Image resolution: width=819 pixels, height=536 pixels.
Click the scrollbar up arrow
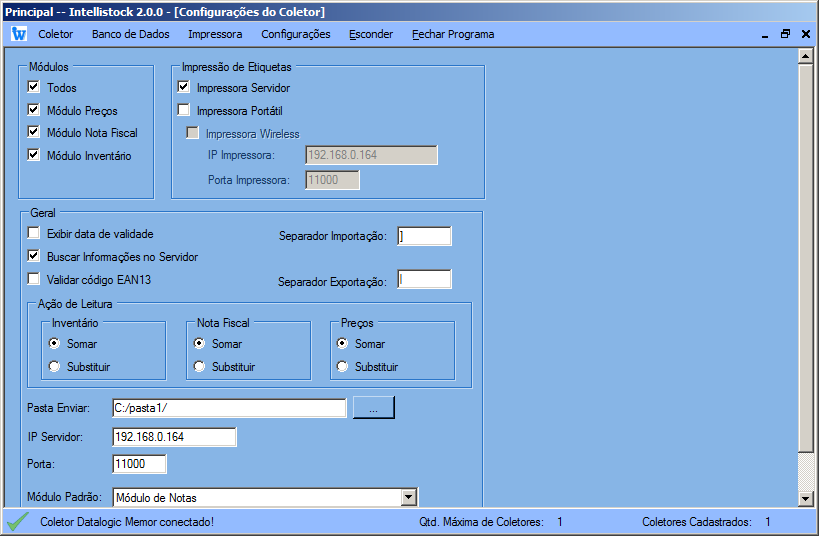tap(805, 55)
